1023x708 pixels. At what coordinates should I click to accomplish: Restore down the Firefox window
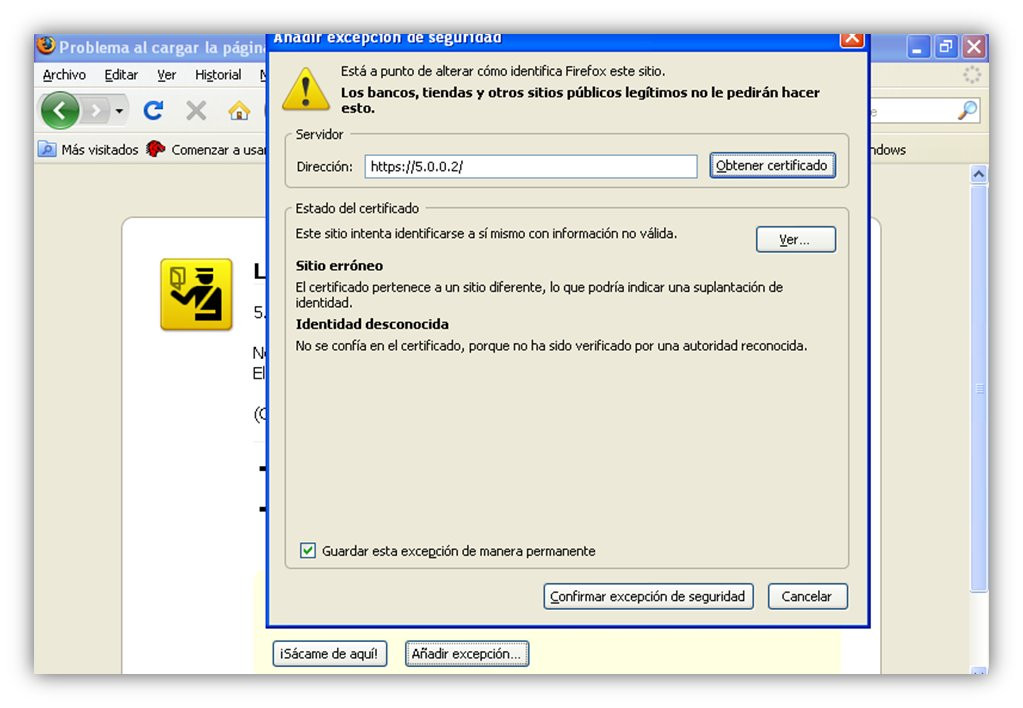tap(945, 47)
